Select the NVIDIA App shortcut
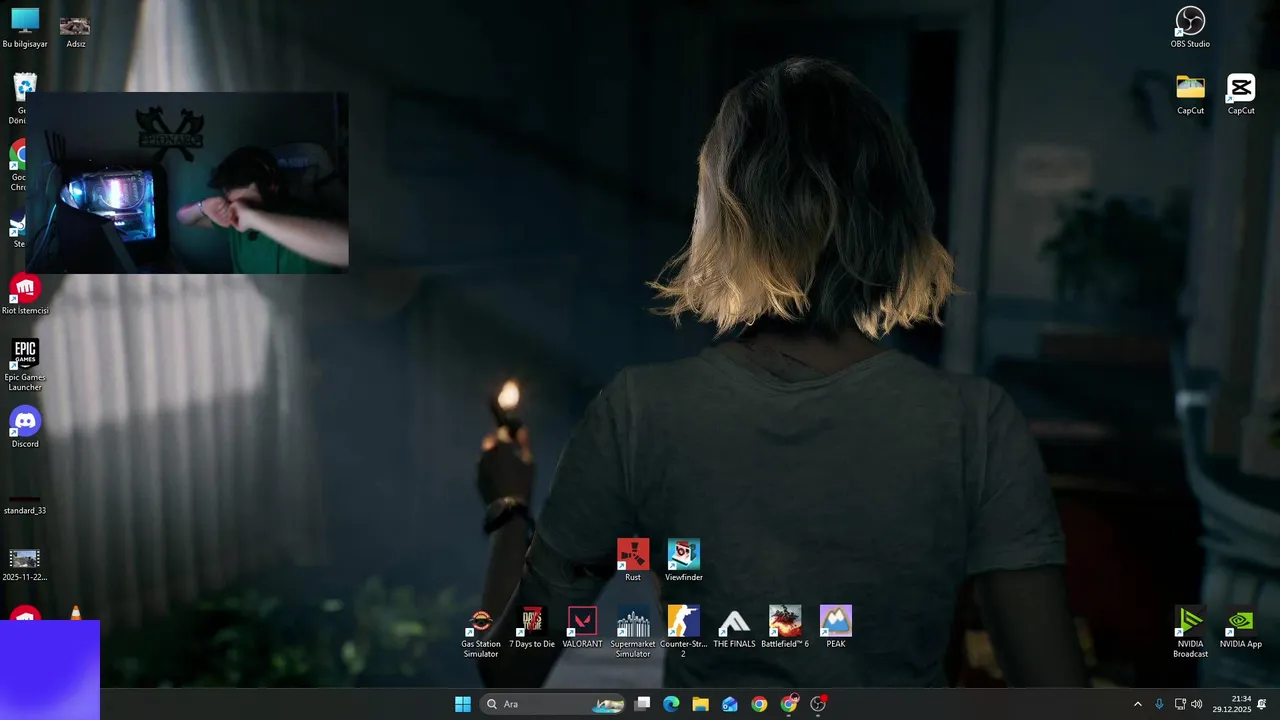Image resolution: width=1280 pixels, height=720 pixels. 1241,627
